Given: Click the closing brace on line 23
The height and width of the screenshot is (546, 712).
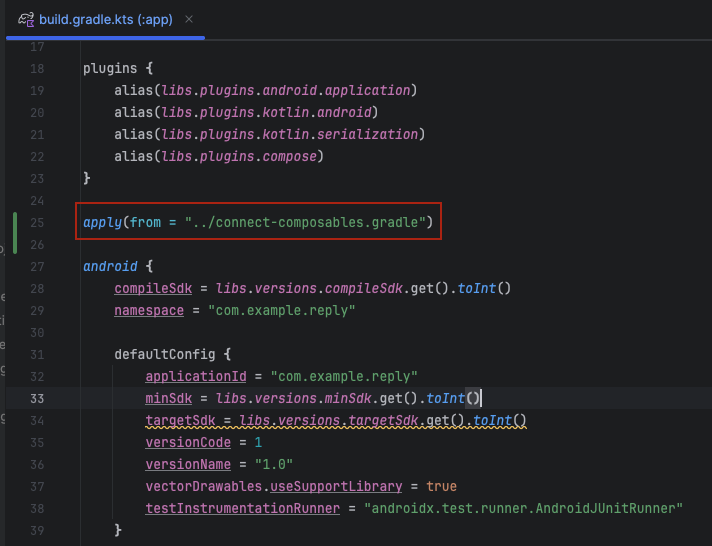Looking at the screenshot, I should coord(87,179).
